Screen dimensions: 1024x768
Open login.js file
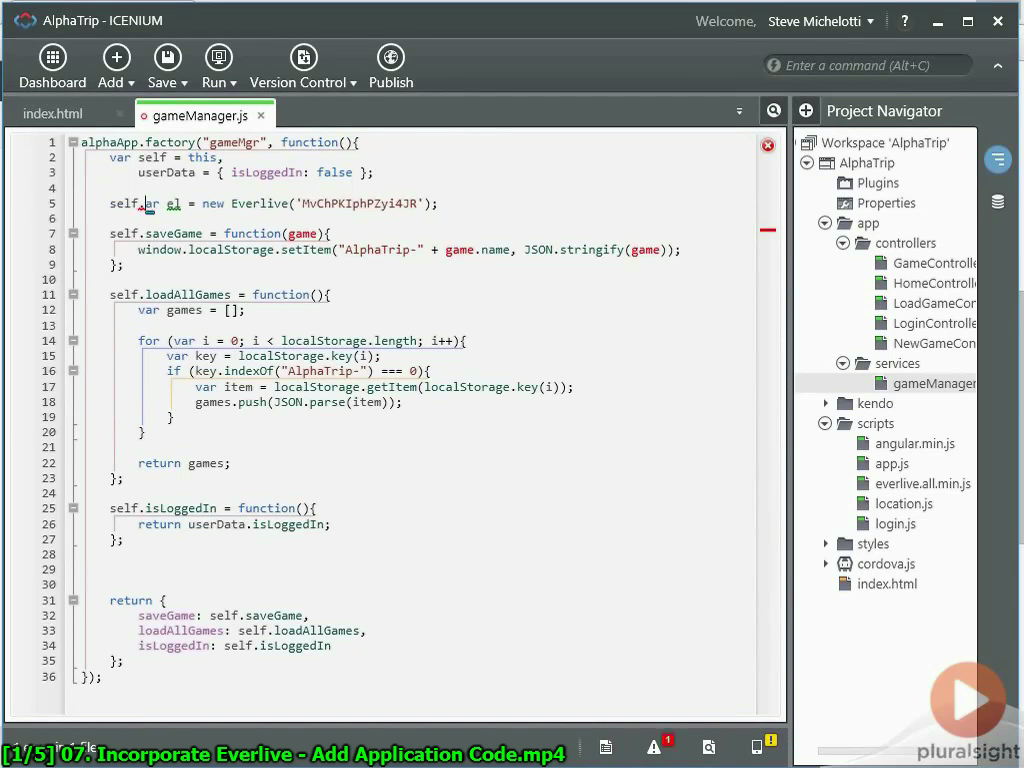click(886, 524)
